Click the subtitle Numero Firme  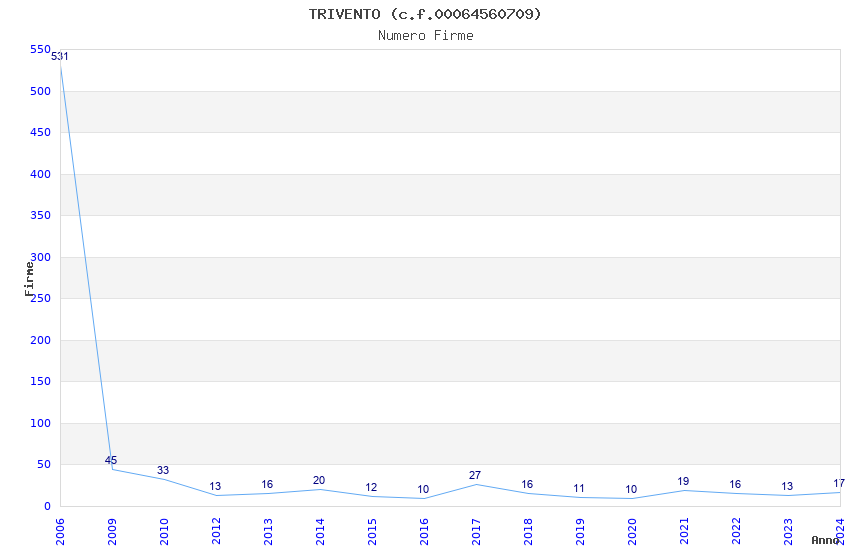tap(426, 35)
